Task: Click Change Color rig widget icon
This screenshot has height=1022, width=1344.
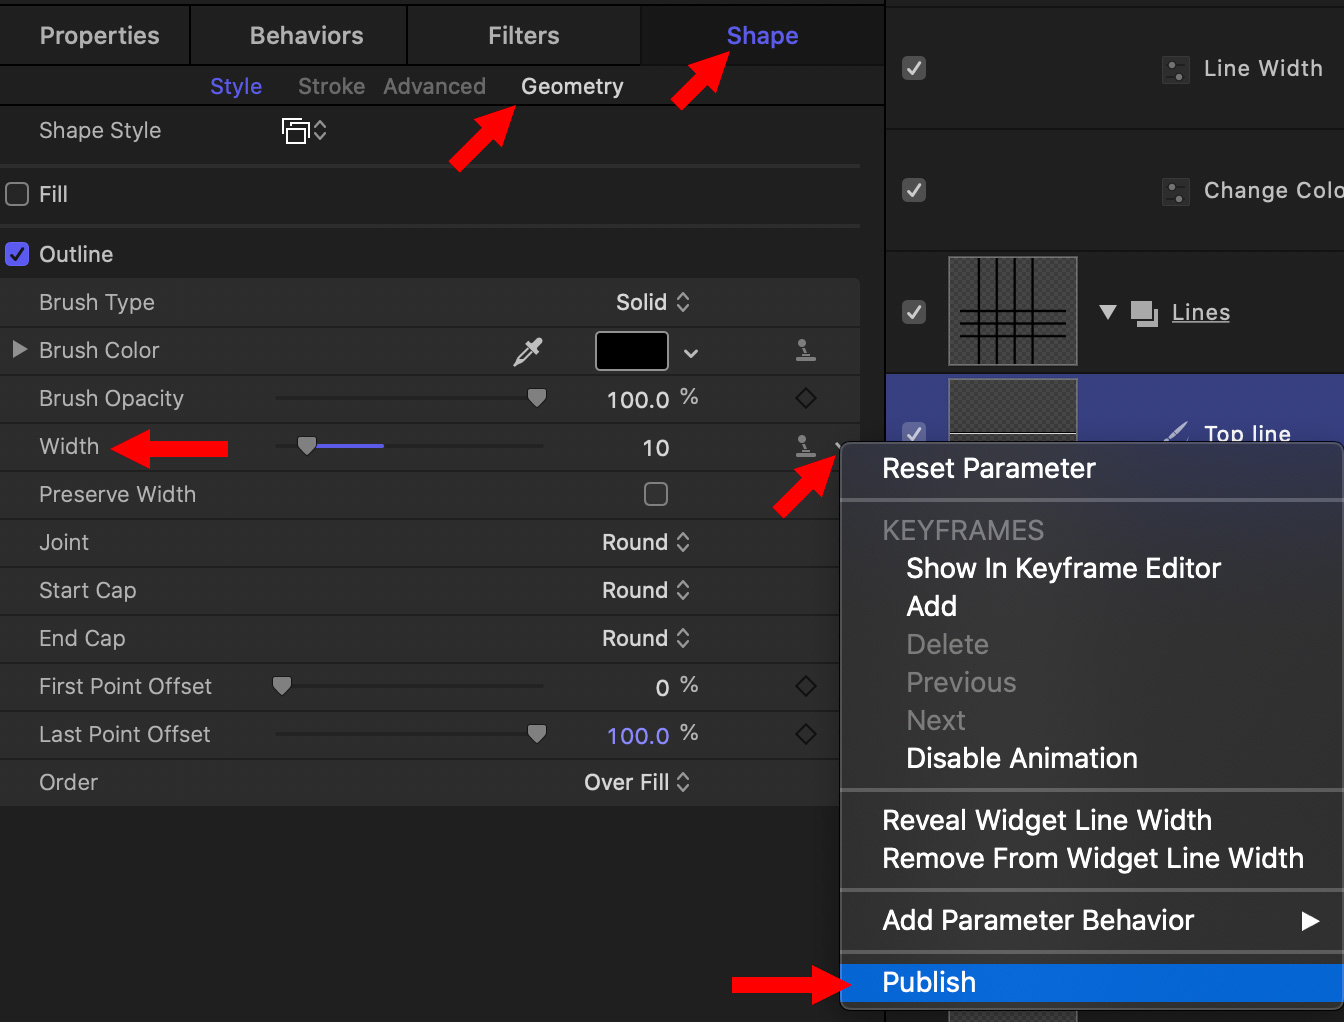Action: click(x=1176, y=192)
